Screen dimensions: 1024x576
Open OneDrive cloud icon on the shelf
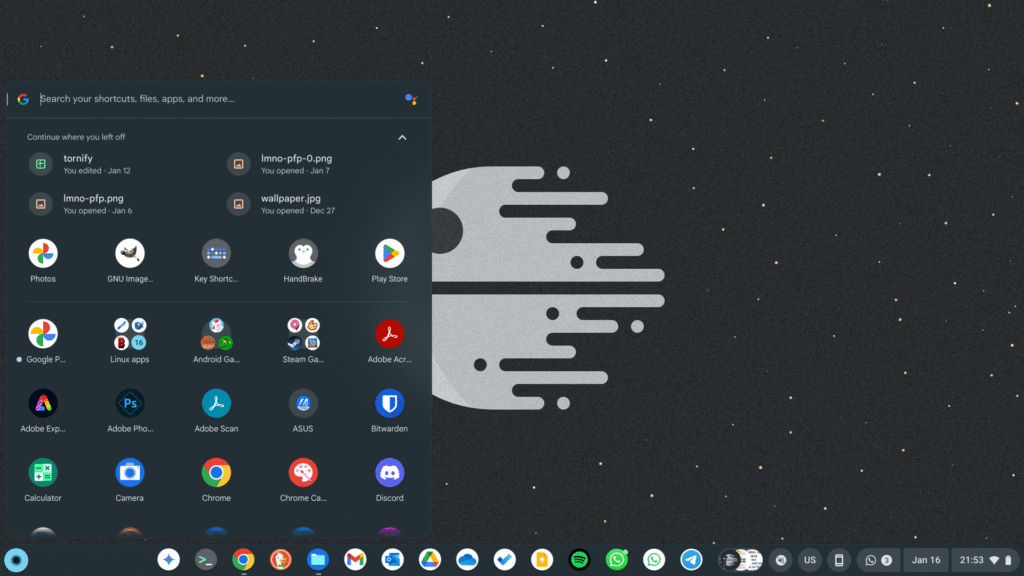pyautogui.click(x=467, y=560)
